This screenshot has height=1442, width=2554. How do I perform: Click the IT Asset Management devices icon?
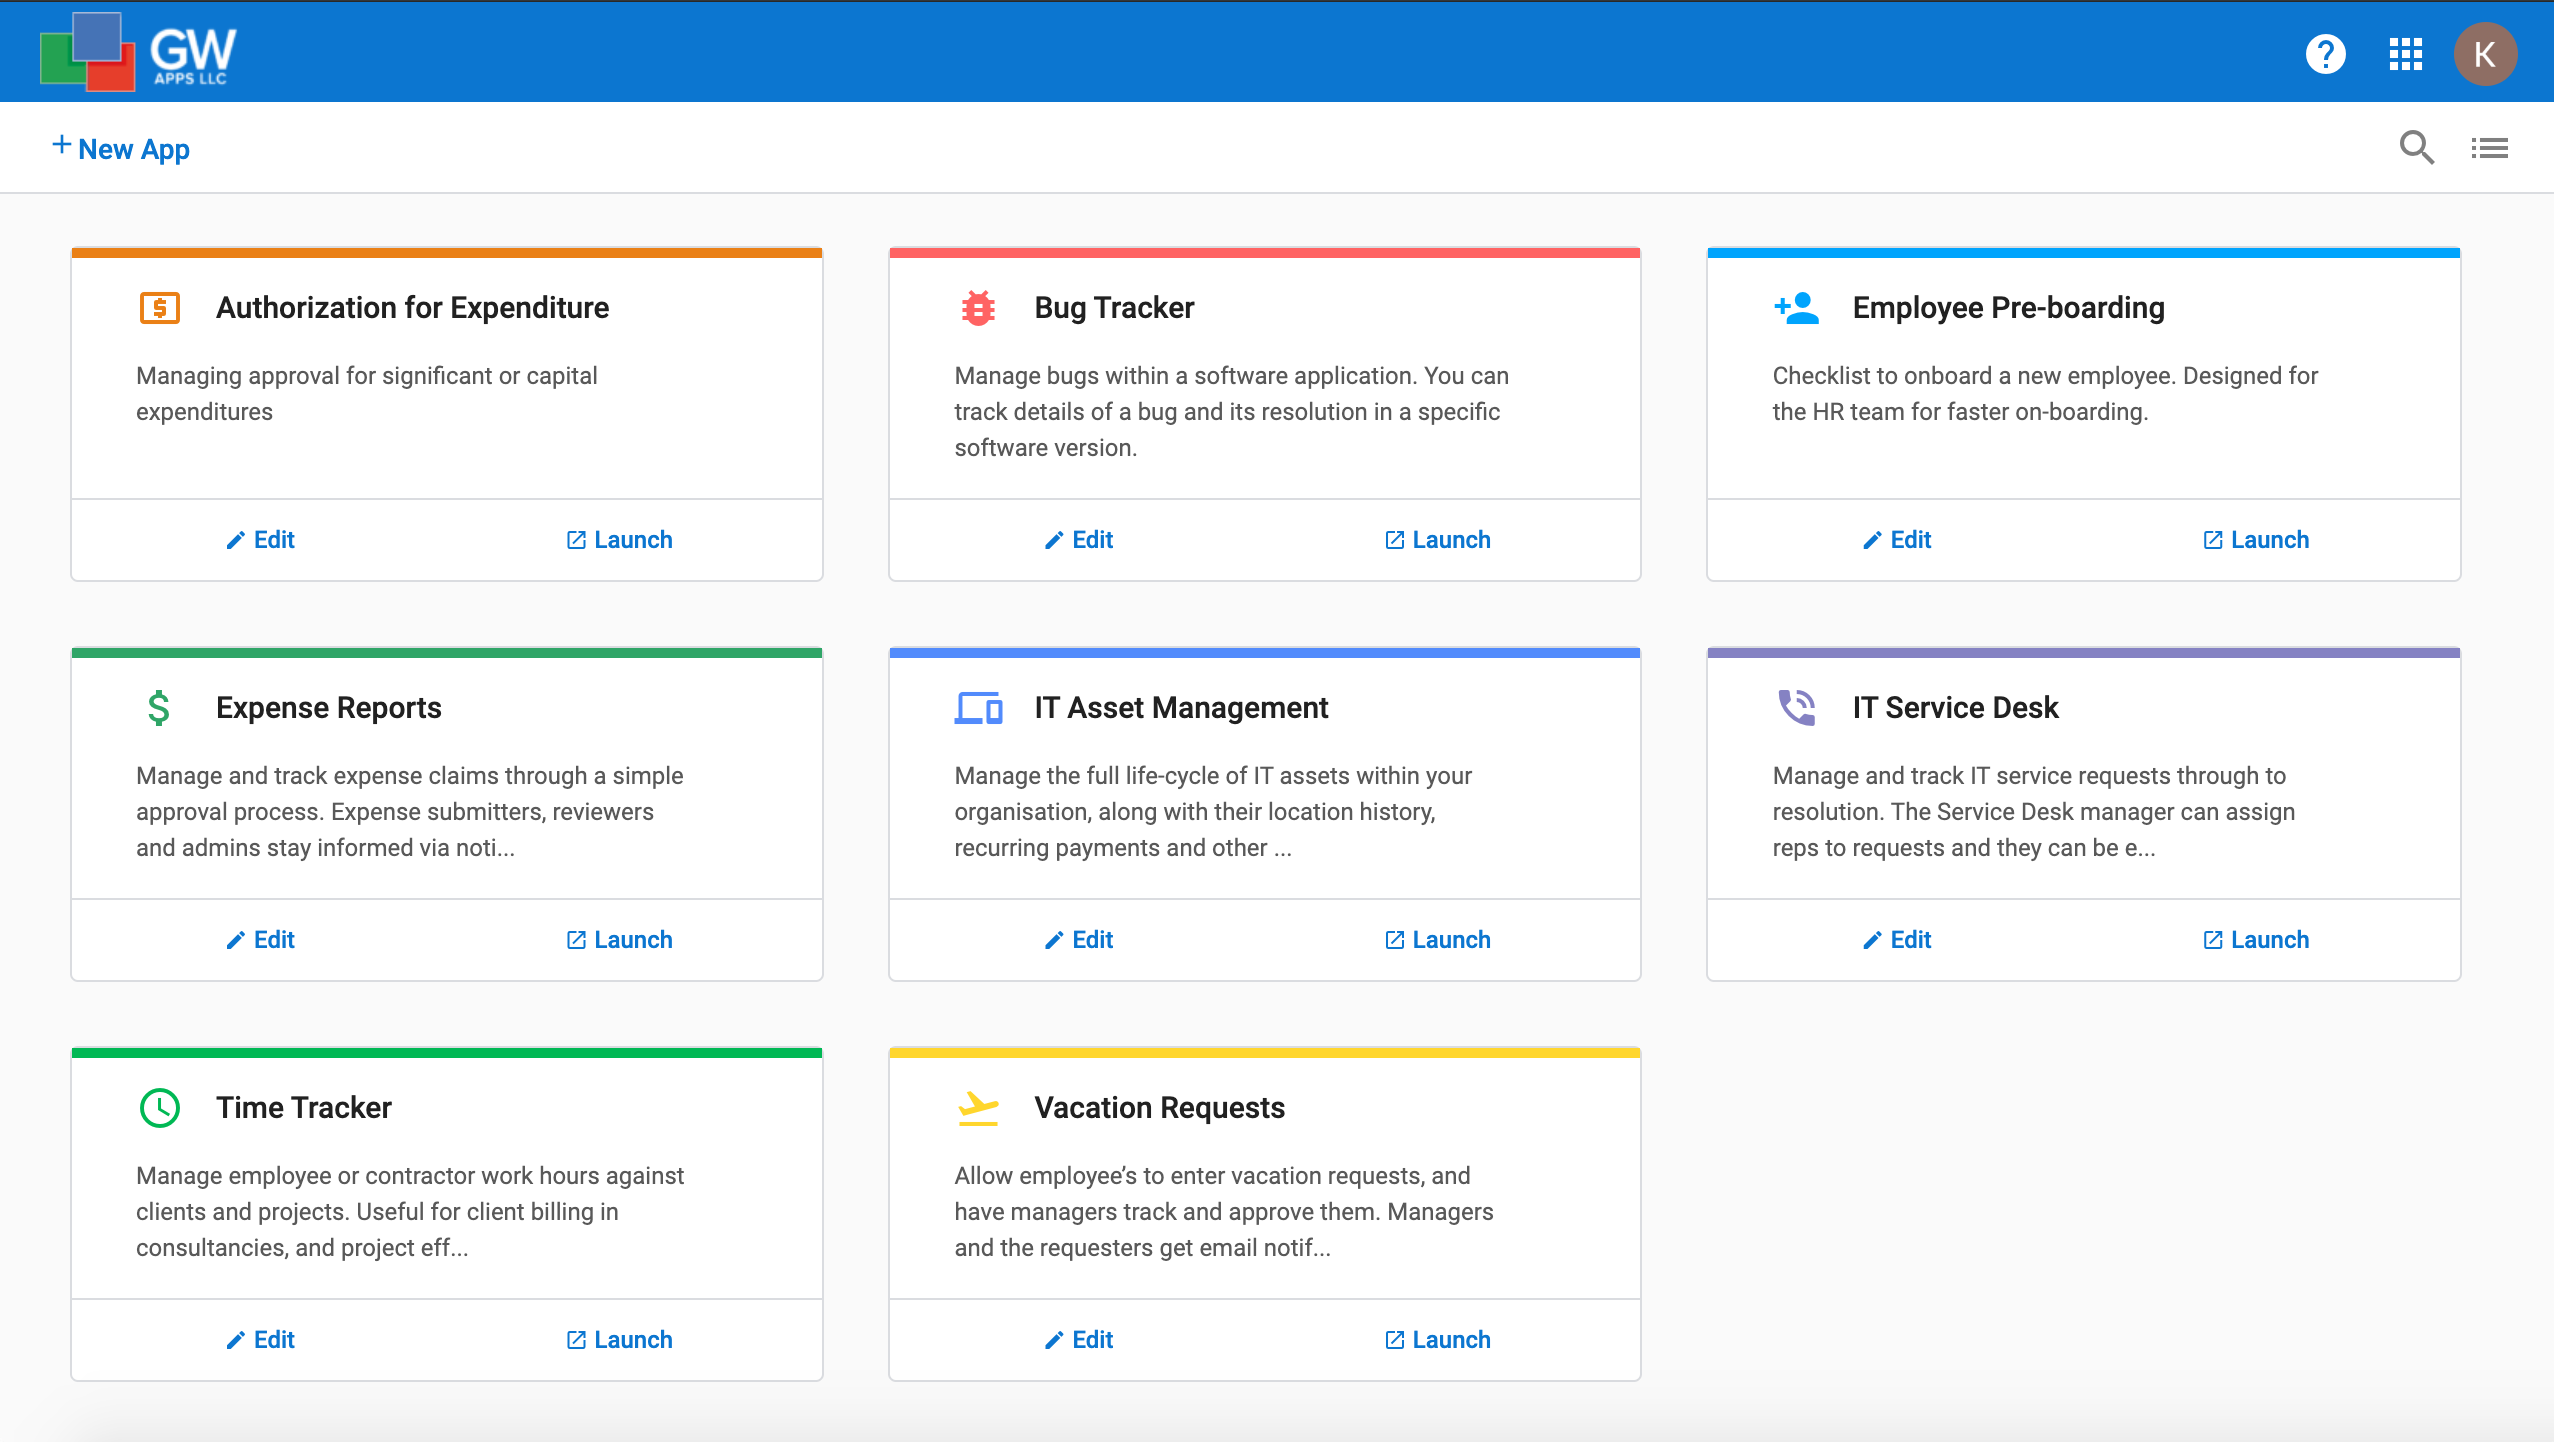[x=978, y=708]
